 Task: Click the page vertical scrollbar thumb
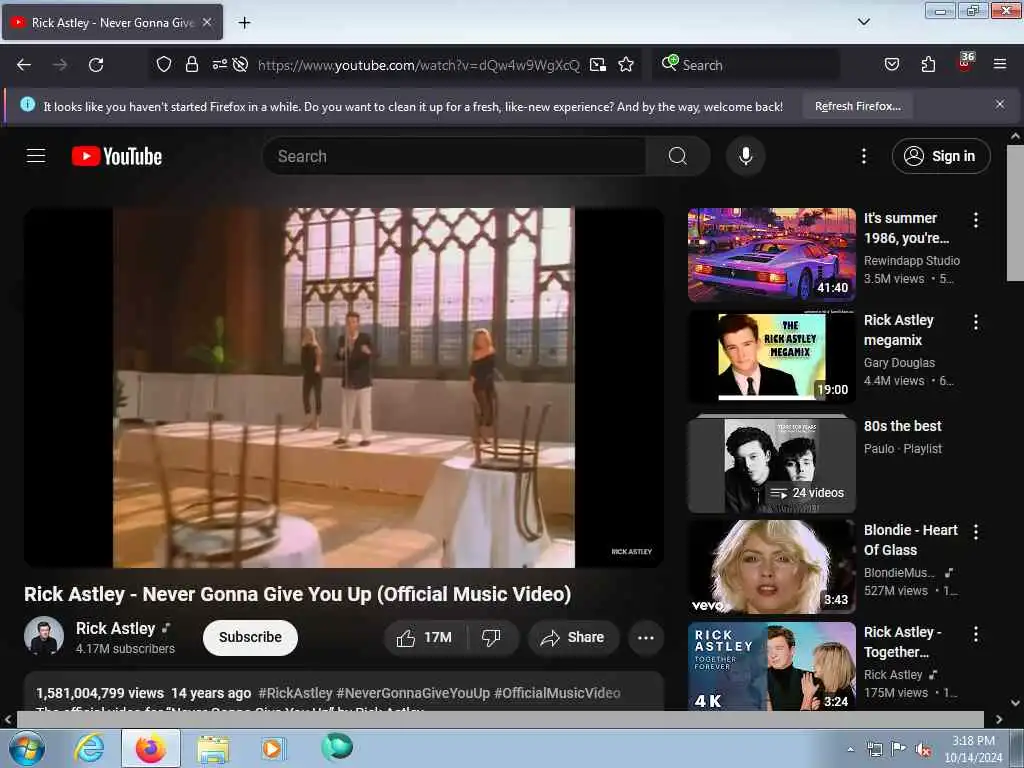click(1015, 213)
